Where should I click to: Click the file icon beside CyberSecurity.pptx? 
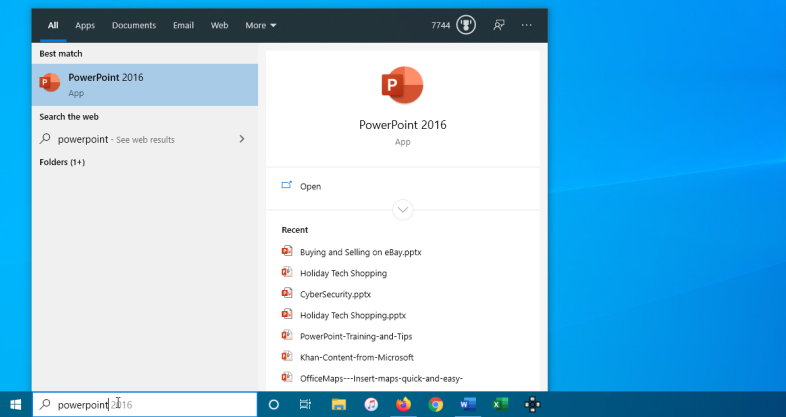[x=287, y=293]
